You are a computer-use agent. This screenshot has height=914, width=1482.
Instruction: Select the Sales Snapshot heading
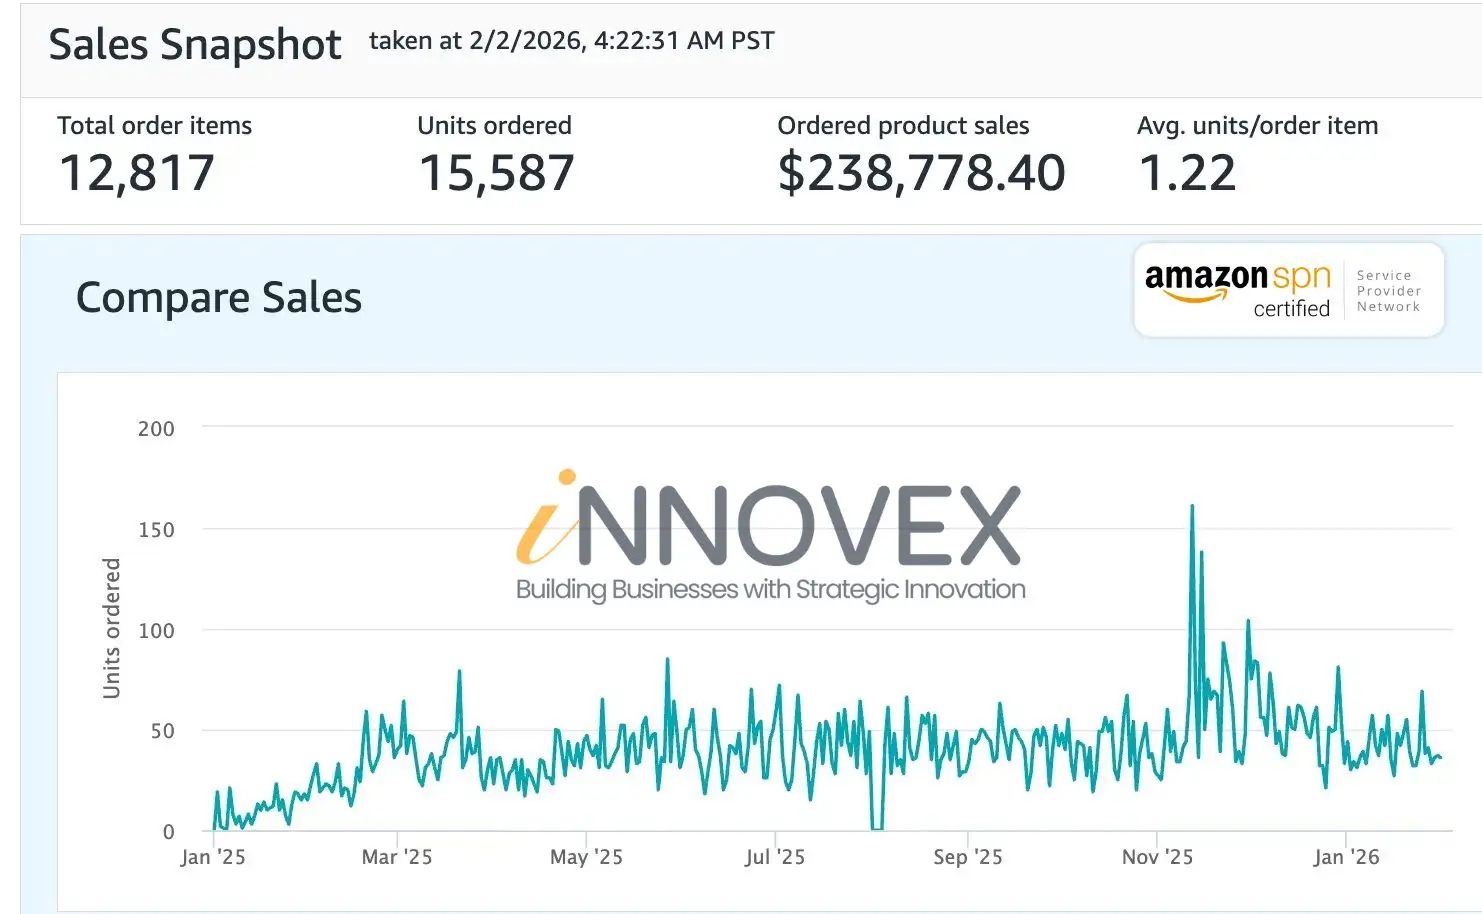click(x=196, y=44)
